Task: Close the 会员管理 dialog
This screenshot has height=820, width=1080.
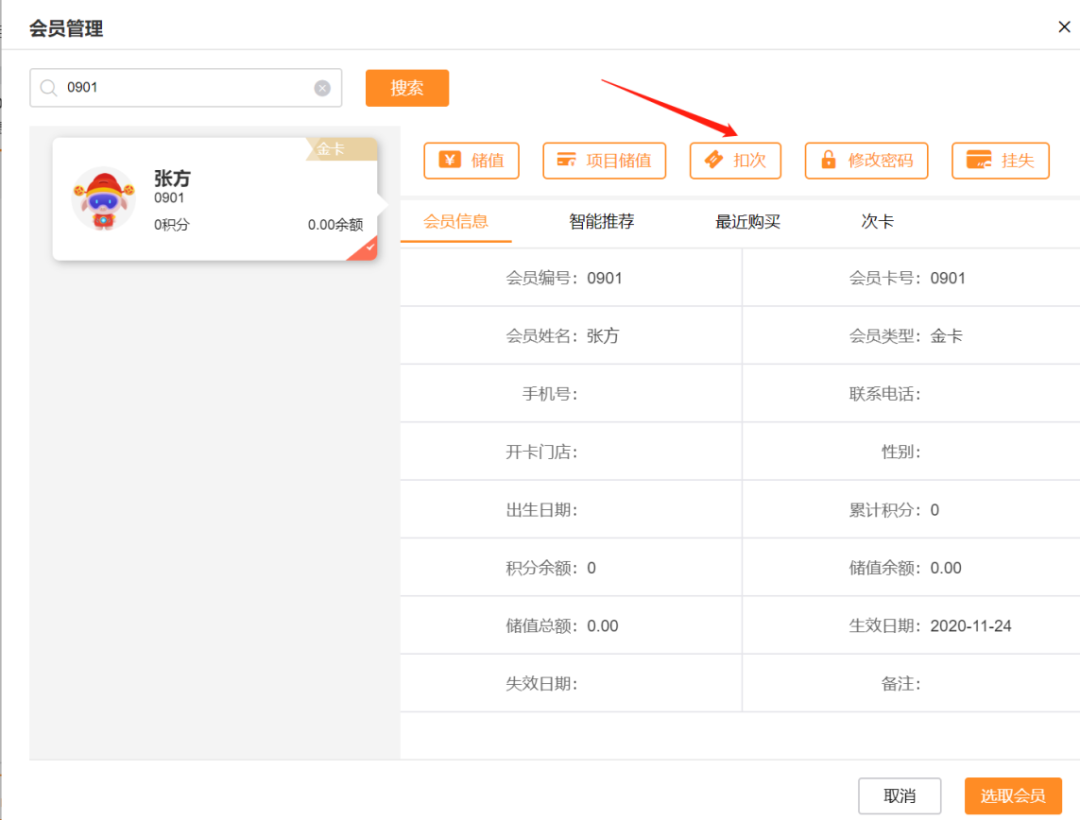Action: pos(1064,27)
